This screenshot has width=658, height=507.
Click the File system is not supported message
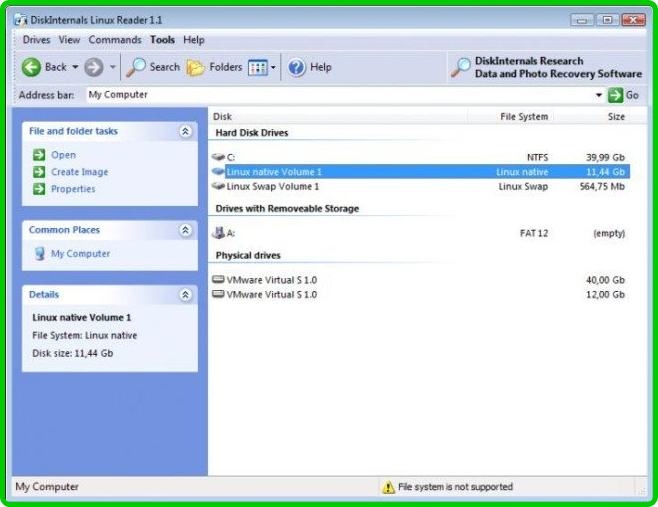point(455,487)
